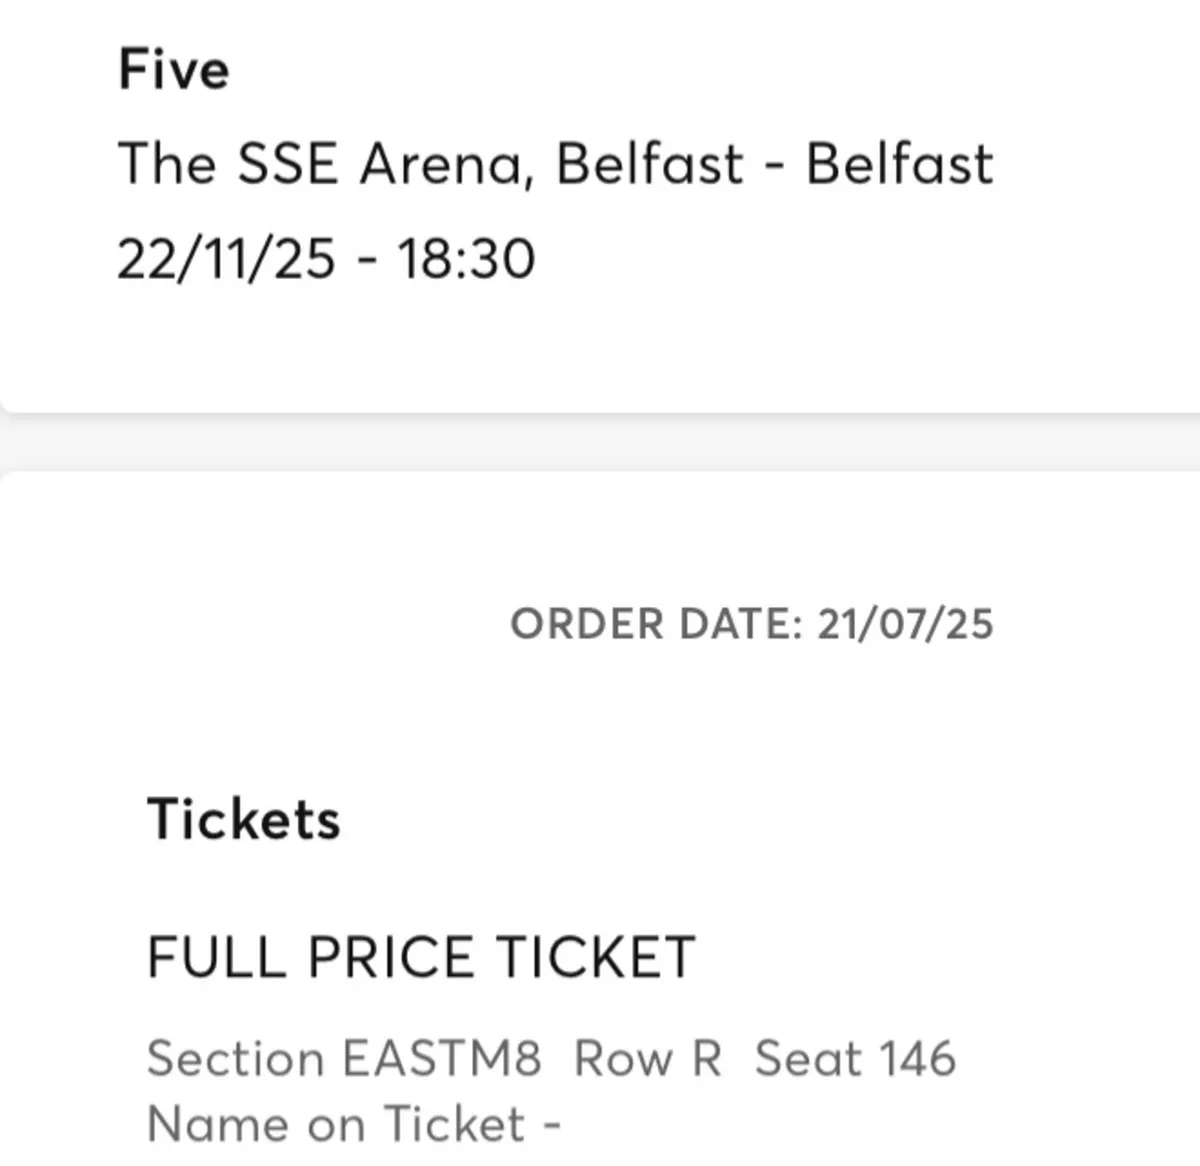Tap the Section EASTM8 seat details

pyautogui.click(x=551, y=1058)
